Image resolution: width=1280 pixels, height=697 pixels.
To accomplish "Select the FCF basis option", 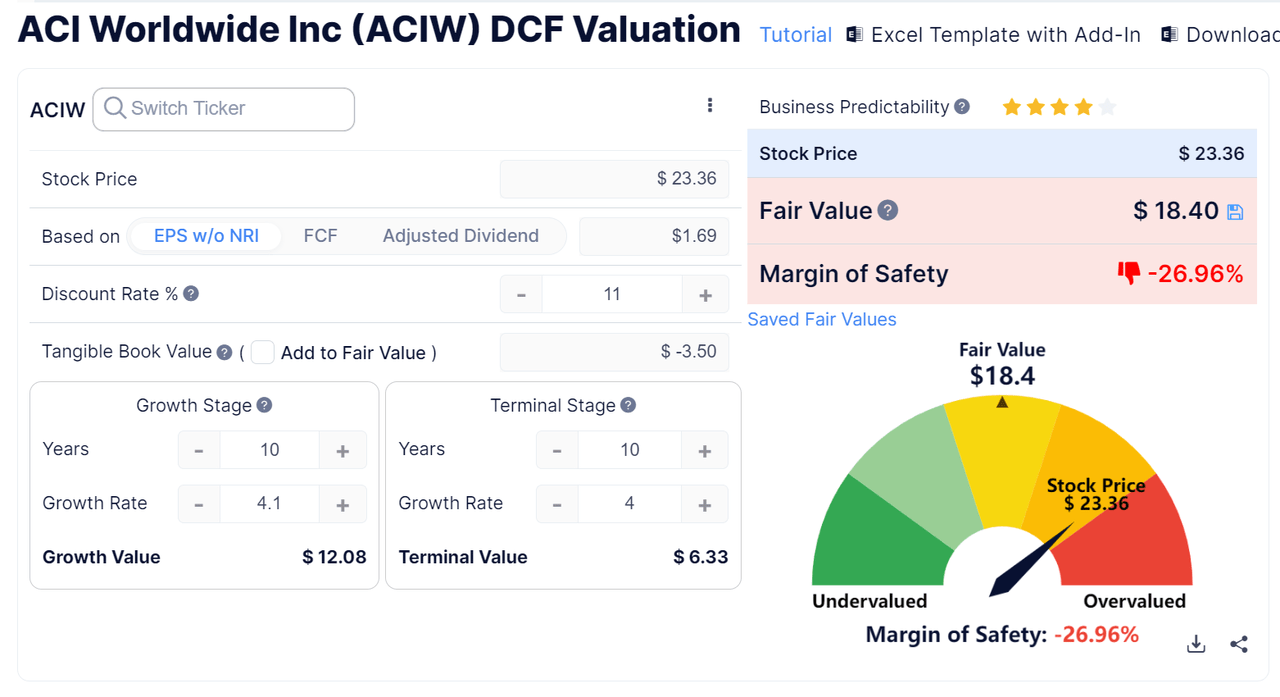I will point(320,236).
